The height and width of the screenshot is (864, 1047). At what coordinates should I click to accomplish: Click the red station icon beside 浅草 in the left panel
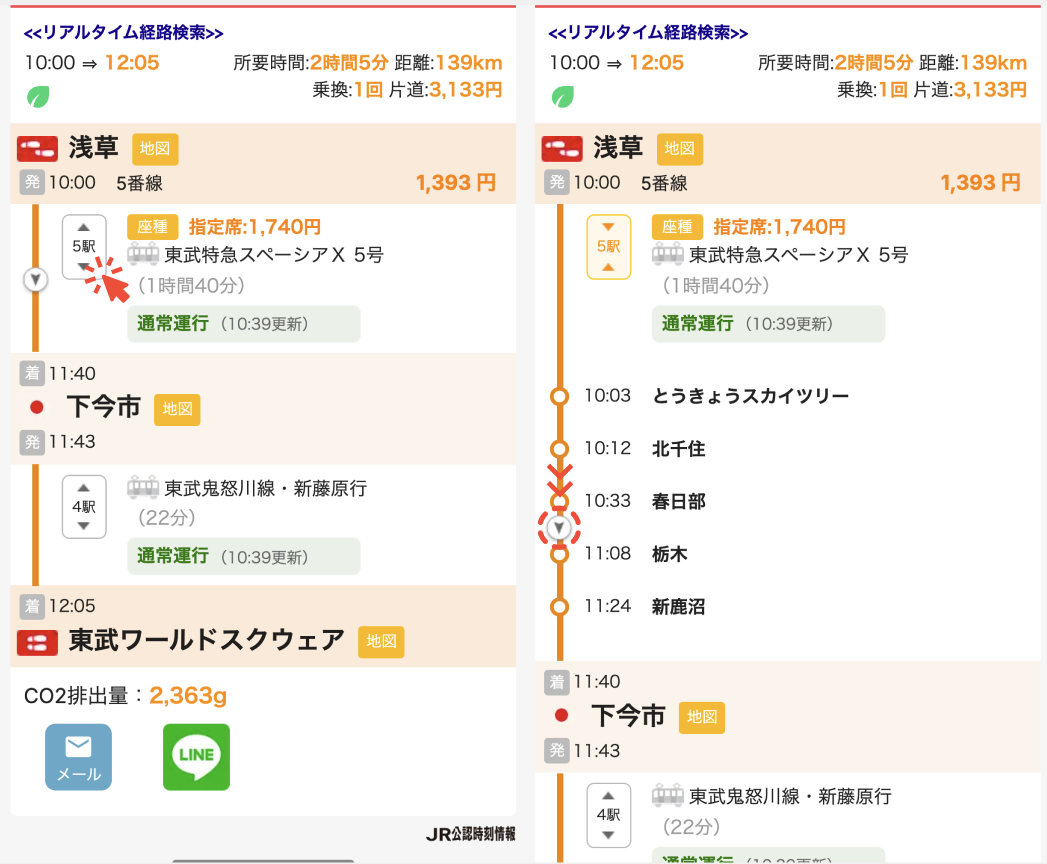click(x=37, y=149)
